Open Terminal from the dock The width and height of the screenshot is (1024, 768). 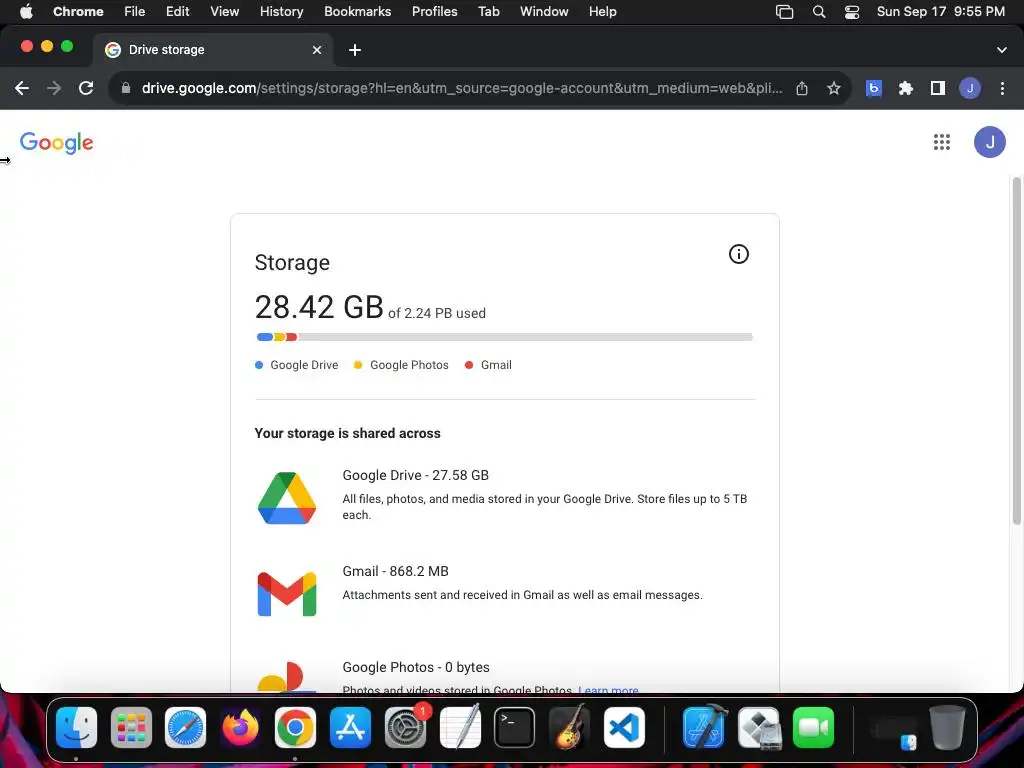[x=514, y=727]
